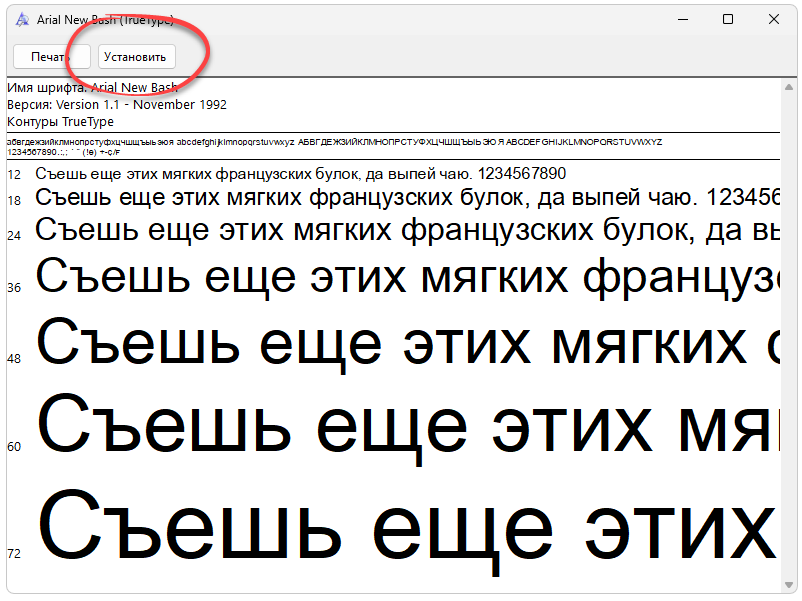Image resolution: width=802 pixels, height=601 pixels.
Task: Click the 24-point sample sentence
Action: coord(408,230)
